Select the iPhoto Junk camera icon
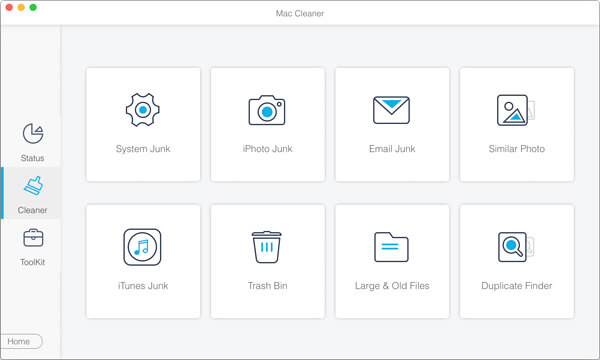This screenshot has height=360, width=600. 267,110
